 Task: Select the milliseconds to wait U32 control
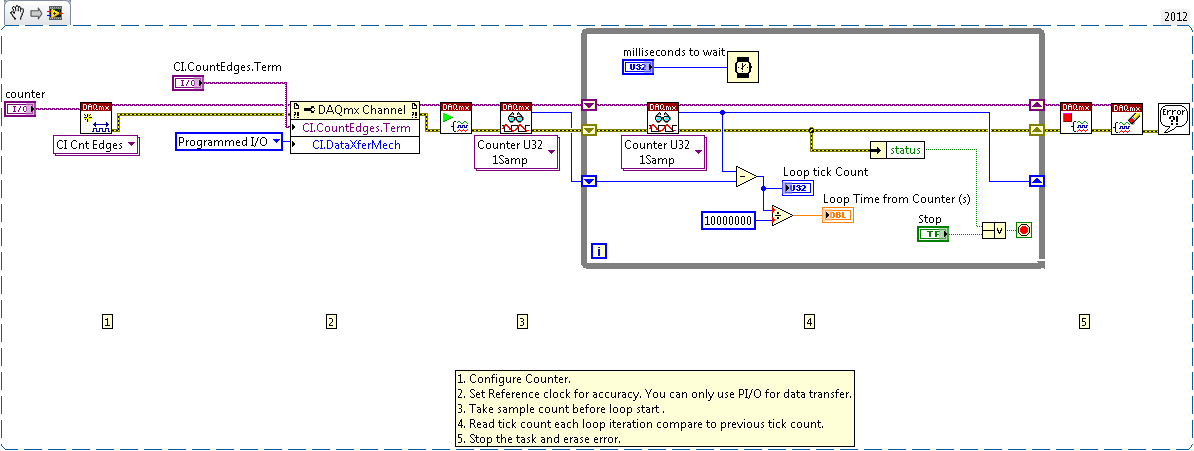pos(637,68)
